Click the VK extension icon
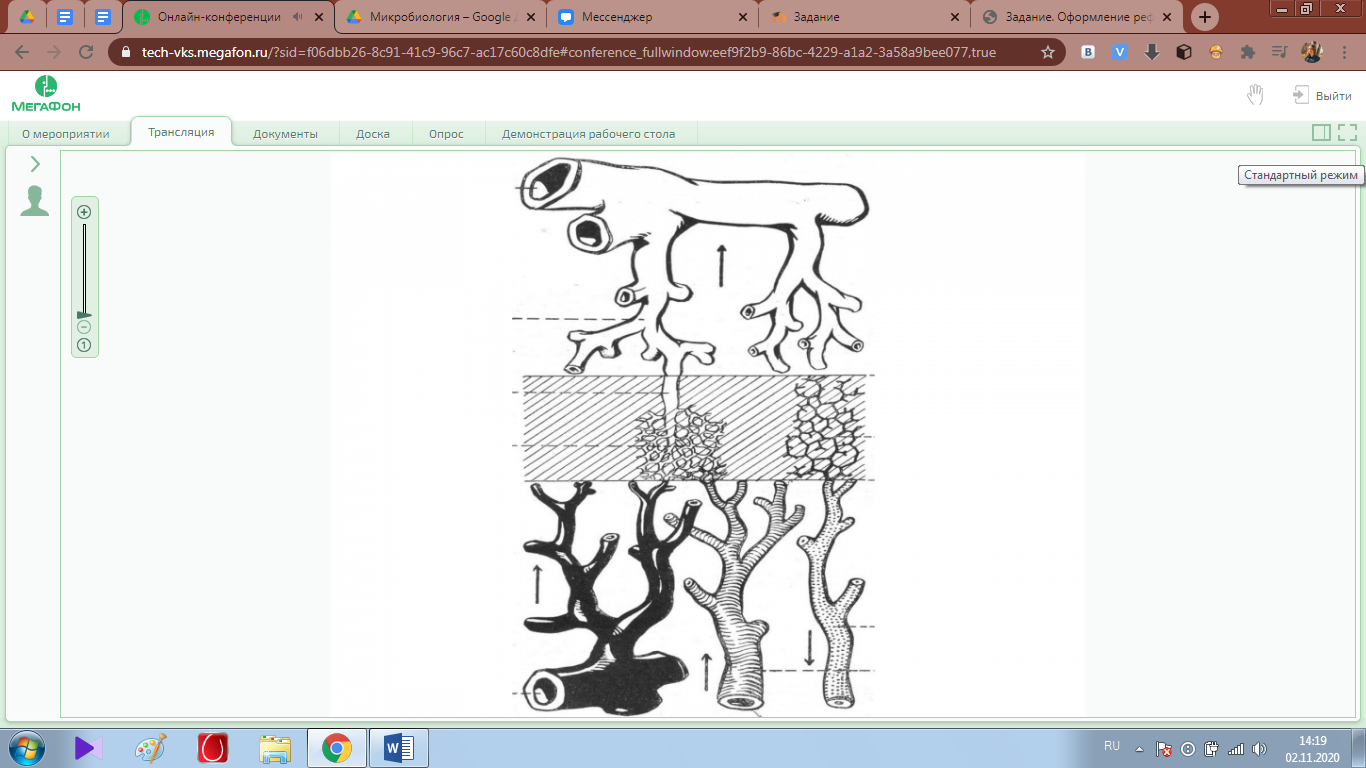Image resolution: width=1366 pixels, height=768 pixels. [1088, 52]
